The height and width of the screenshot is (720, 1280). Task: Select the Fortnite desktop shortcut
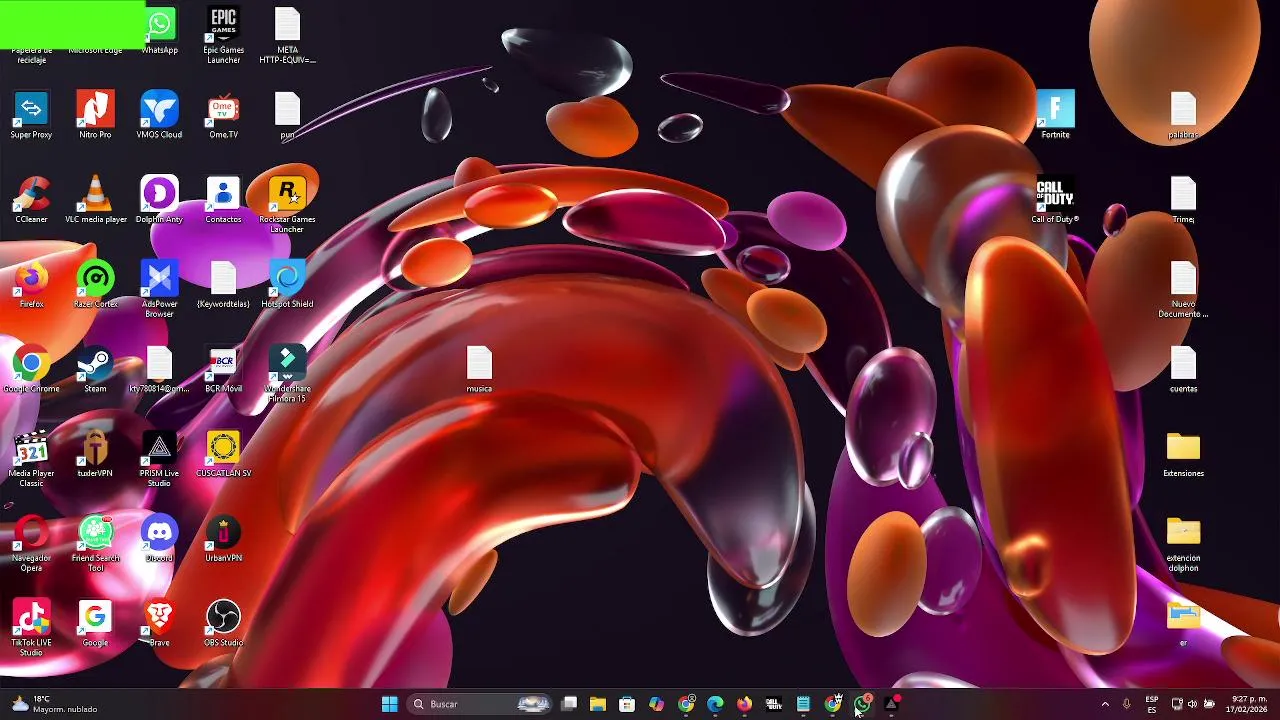click(1055, 115)
